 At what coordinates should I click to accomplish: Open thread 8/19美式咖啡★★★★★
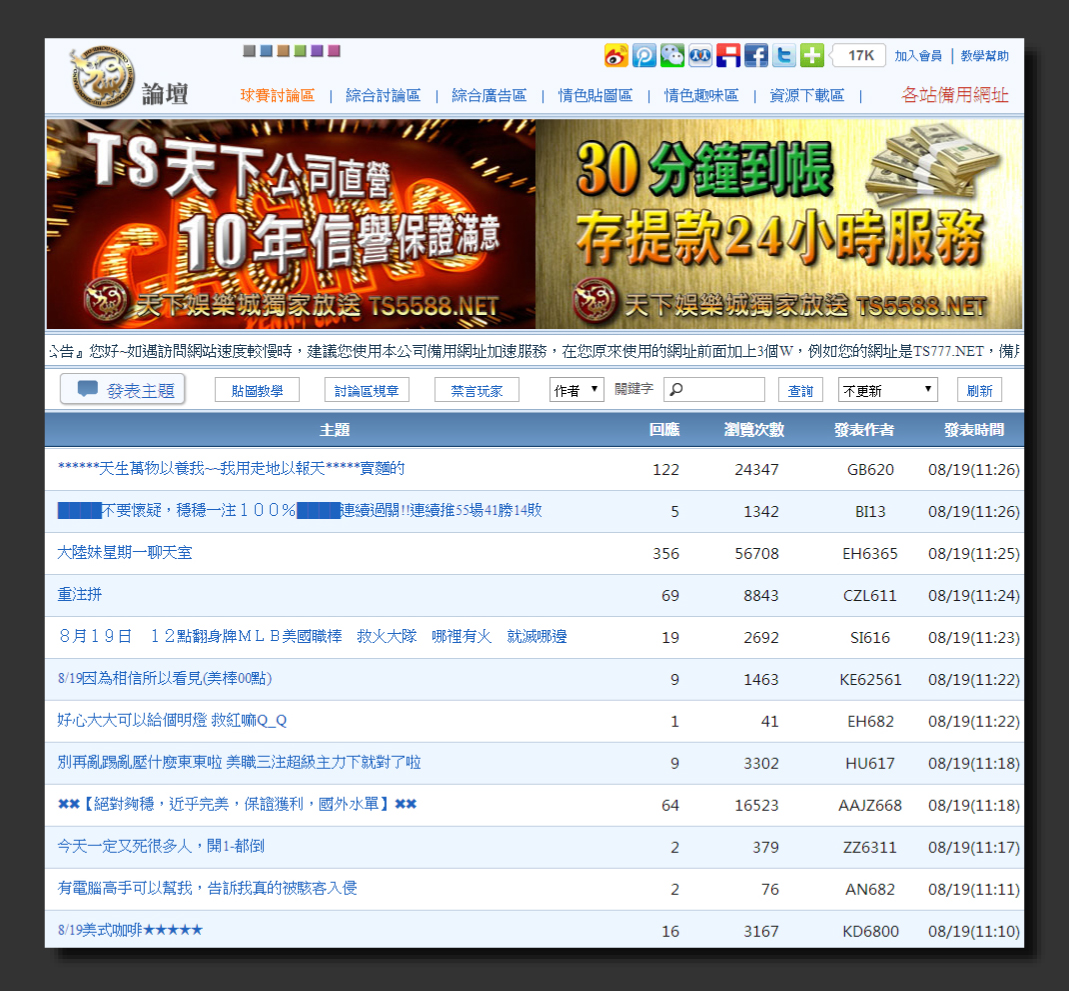click(x=130, y=930)
